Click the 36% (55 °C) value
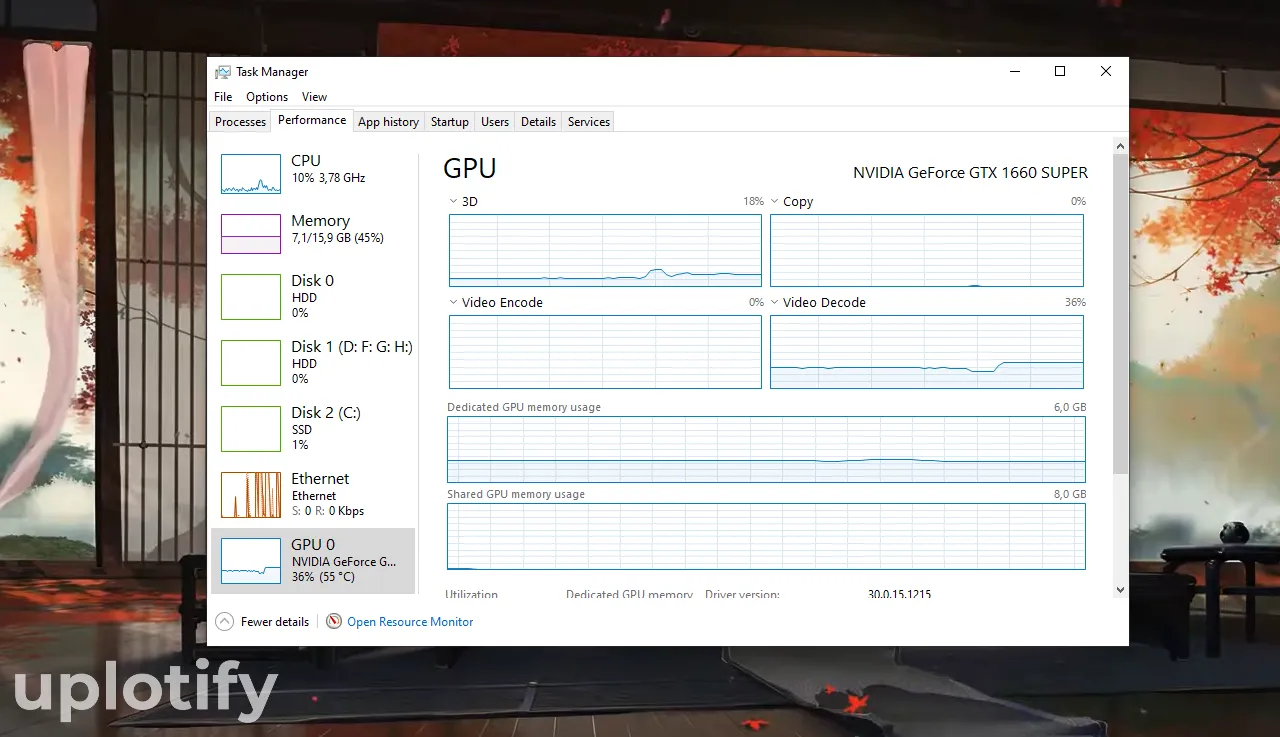Image resolution: width=1280 pixels, height=737 pixels. coord(323,577)
